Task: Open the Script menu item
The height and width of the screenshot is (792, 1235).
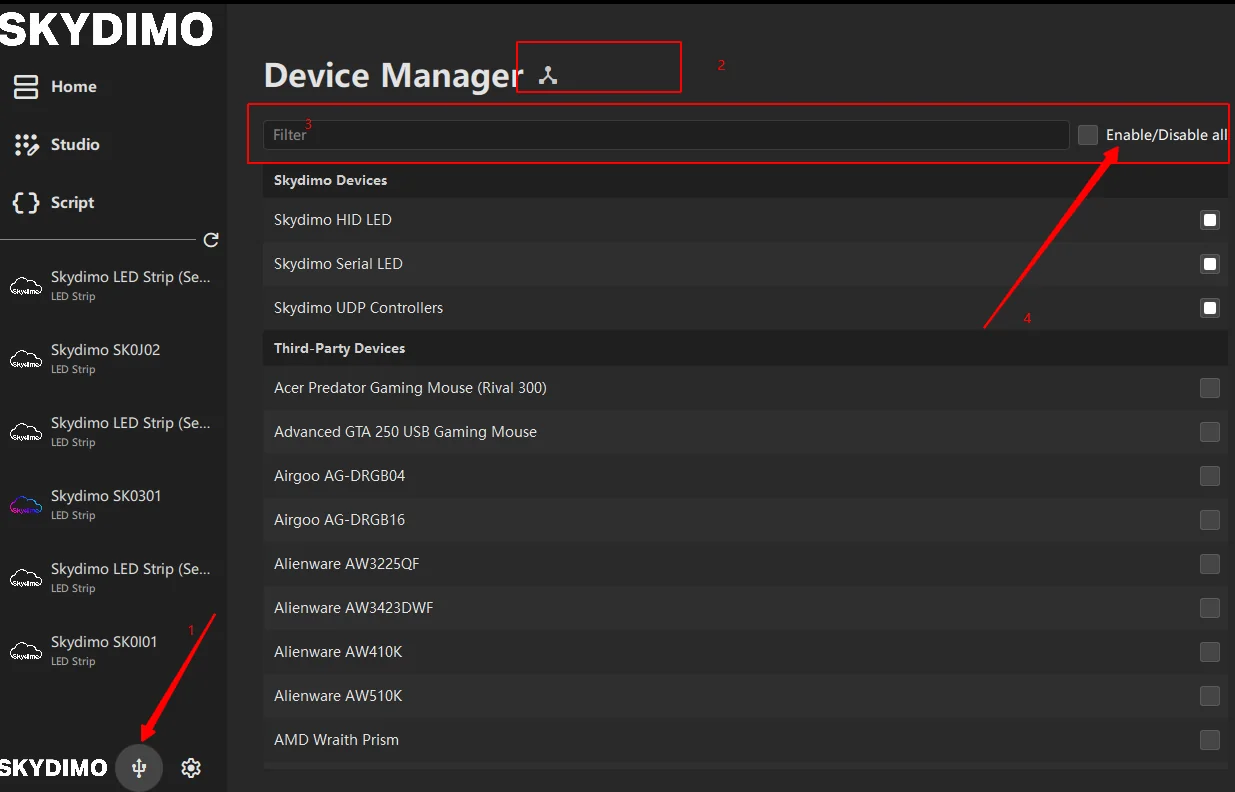Action: 72,203
